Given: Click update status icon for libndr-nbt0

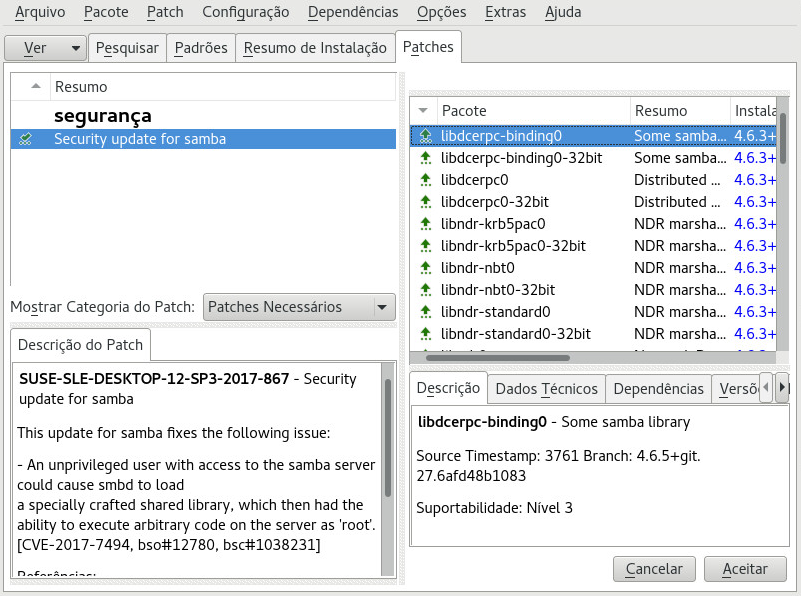Looking at the screenshot, I should point(426,268).
